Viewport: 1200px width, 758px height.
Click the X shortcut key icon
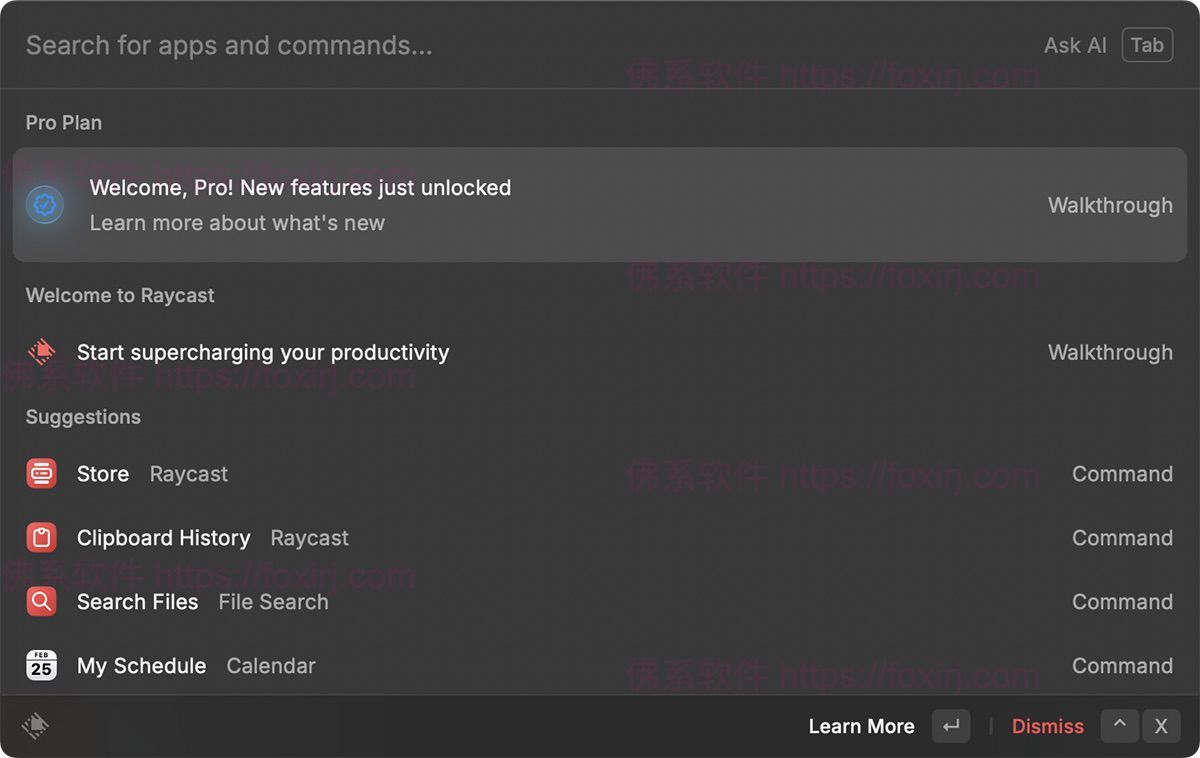[1161, 726]
